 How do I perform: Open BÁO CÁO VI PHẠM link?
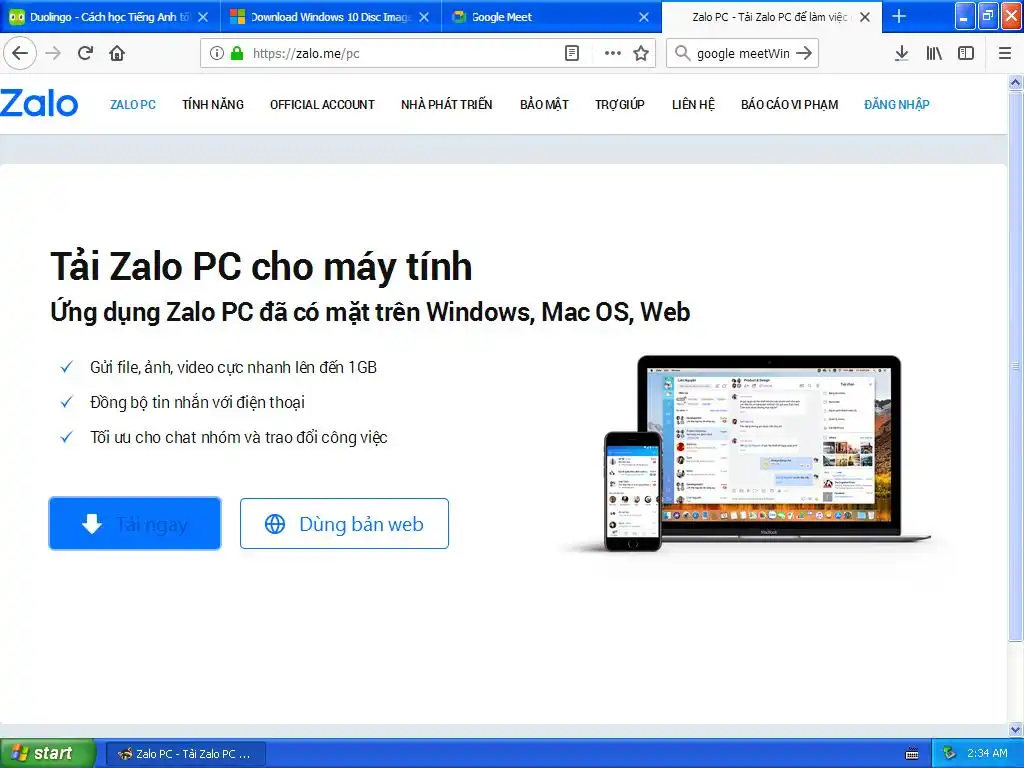(x=790, y=104)
